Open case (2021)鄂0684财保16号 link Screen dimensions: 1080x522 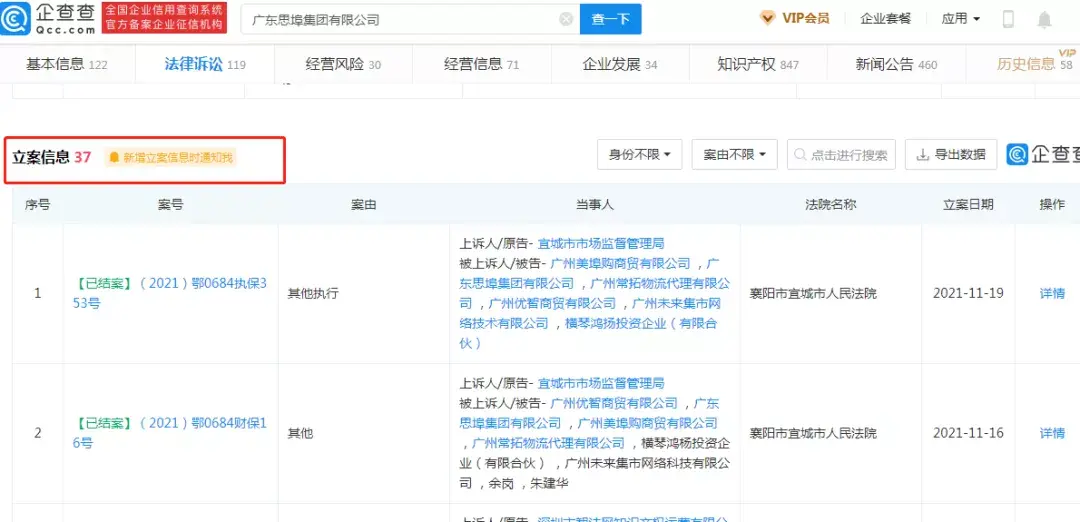(169, 433)
